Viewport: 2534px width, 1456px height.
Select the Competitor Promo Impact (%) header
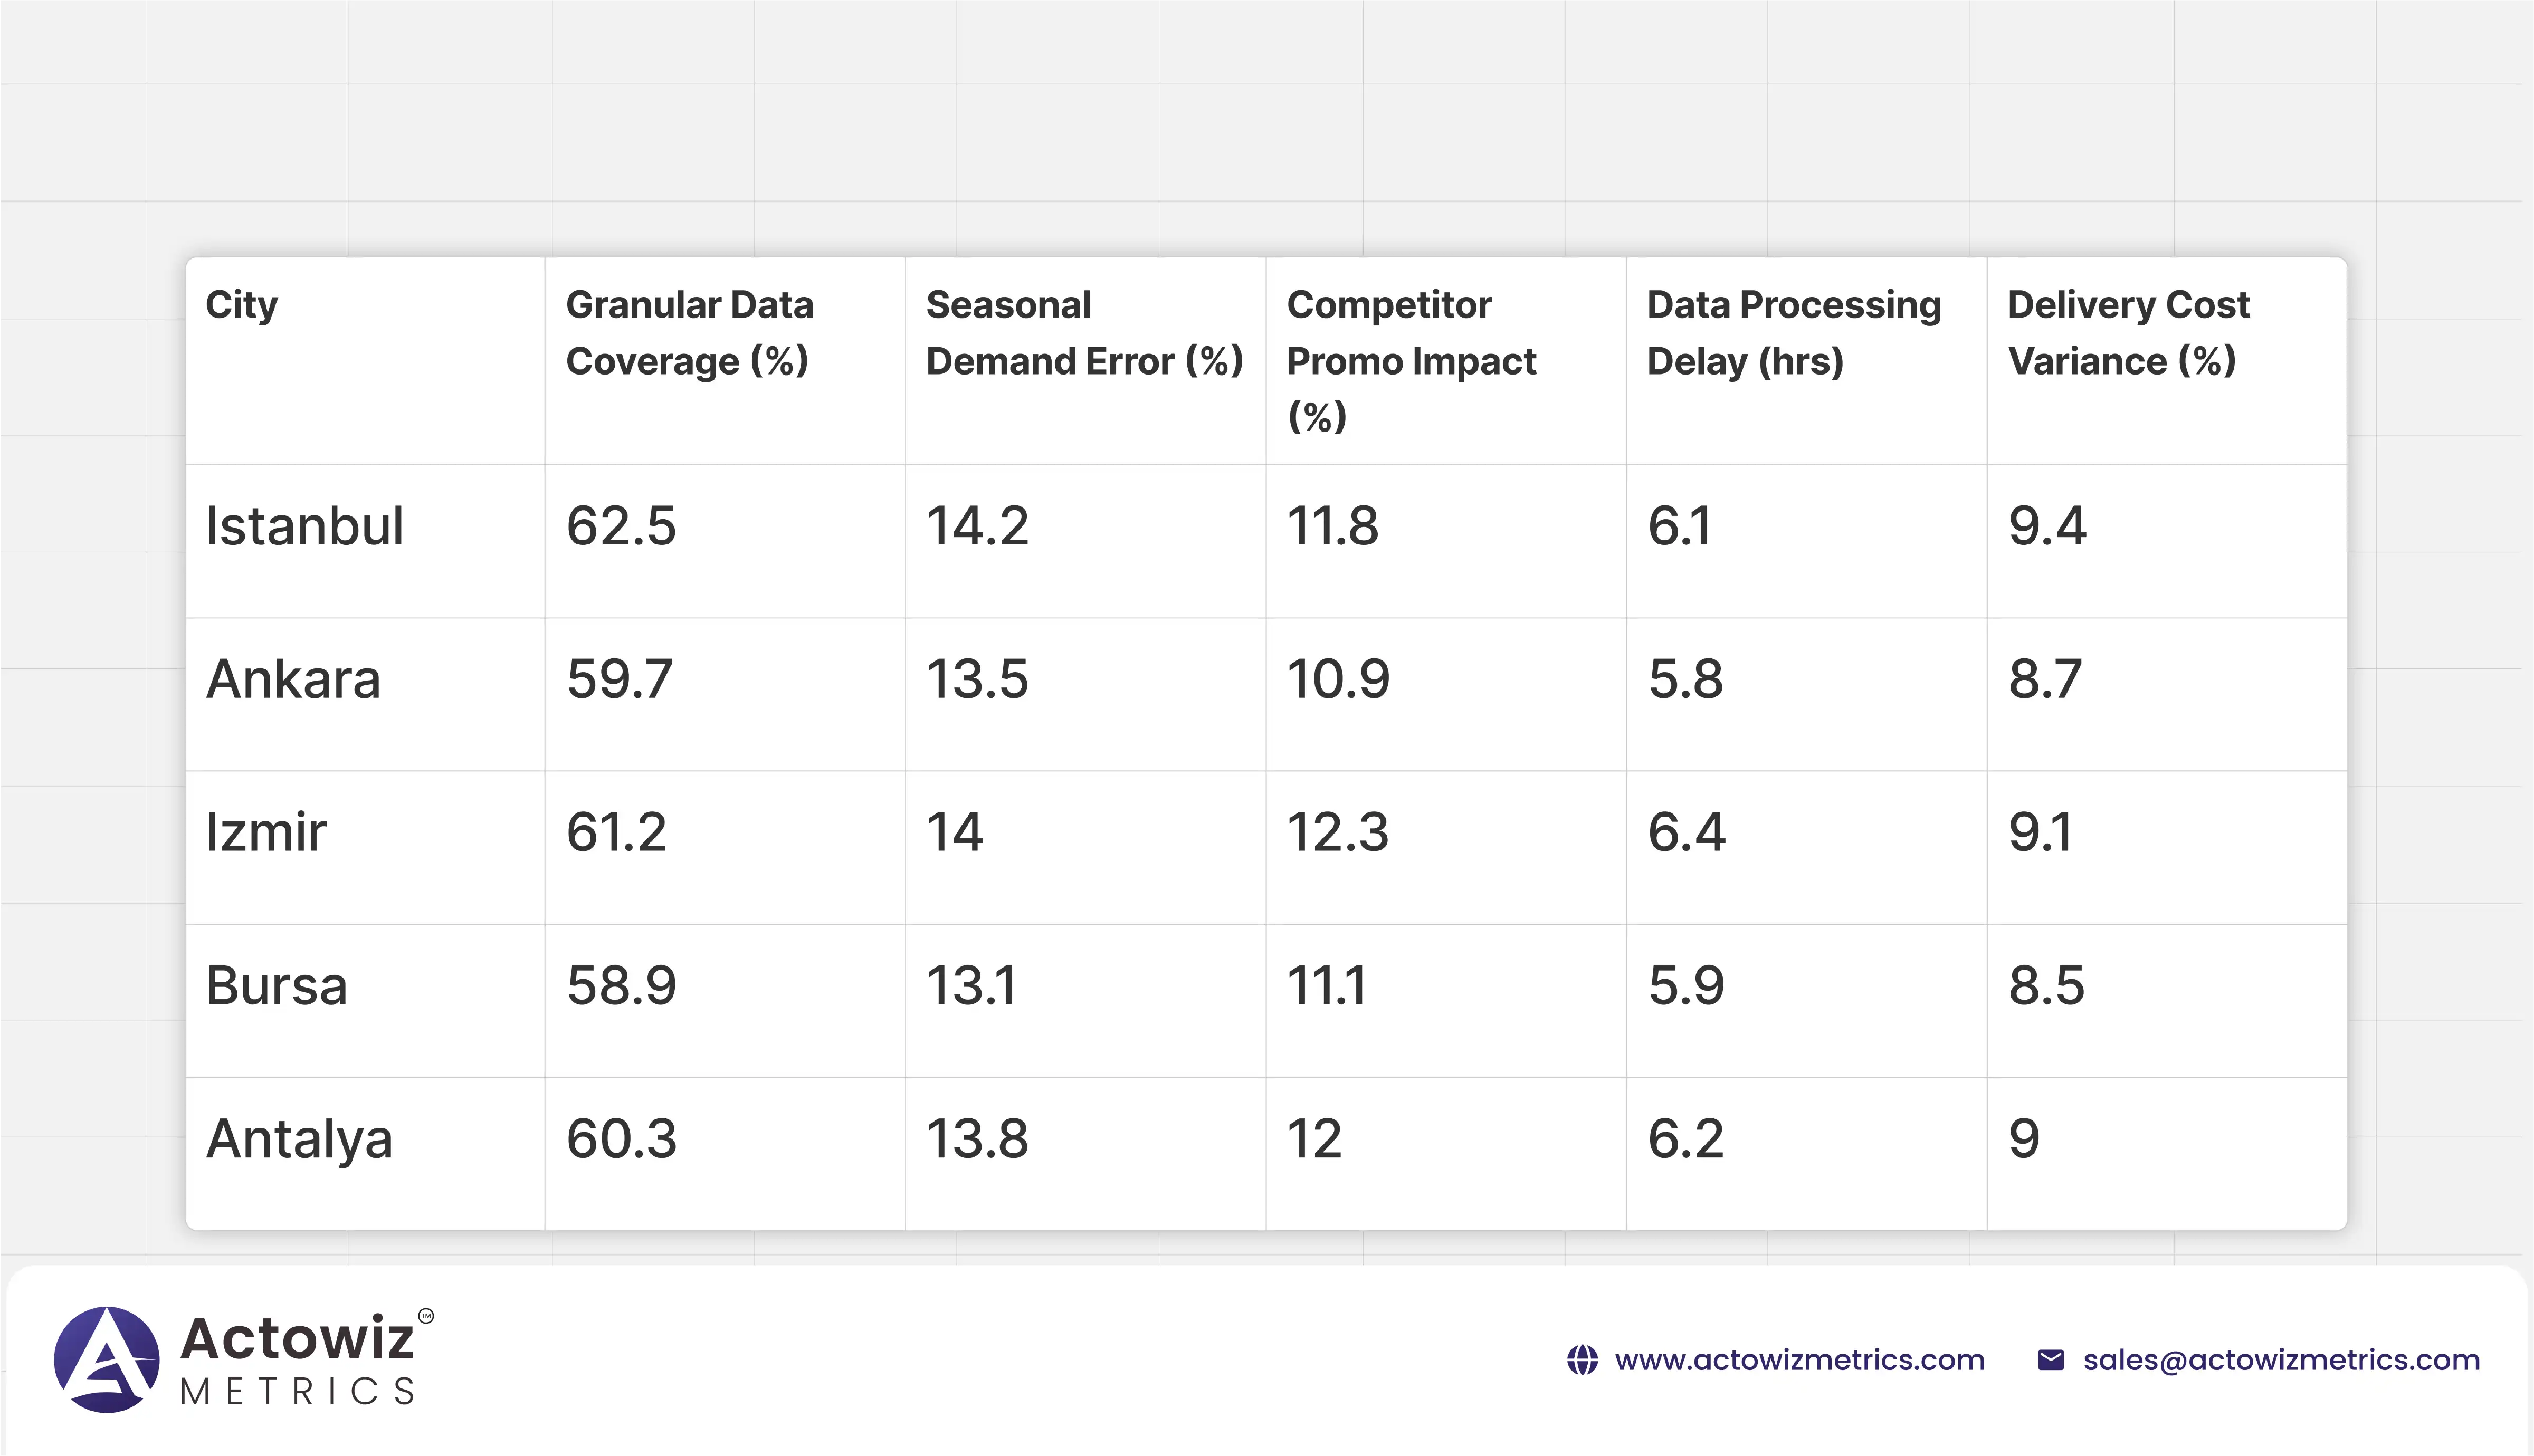click(x=1410, y=360)
